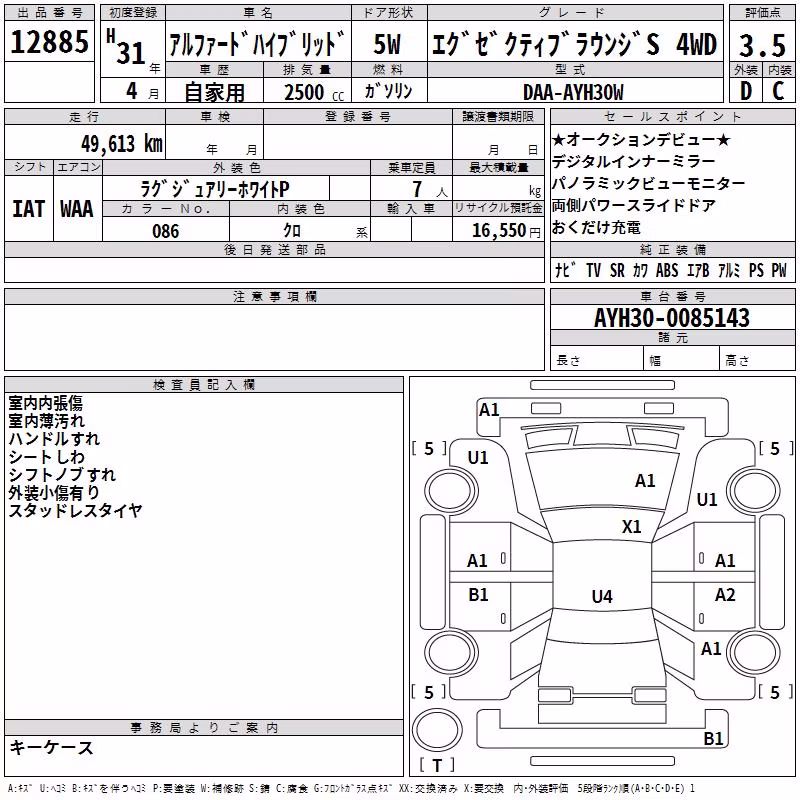Click the shift type IAT
This screenshot has width=800, height=800.
pos(29,209)
